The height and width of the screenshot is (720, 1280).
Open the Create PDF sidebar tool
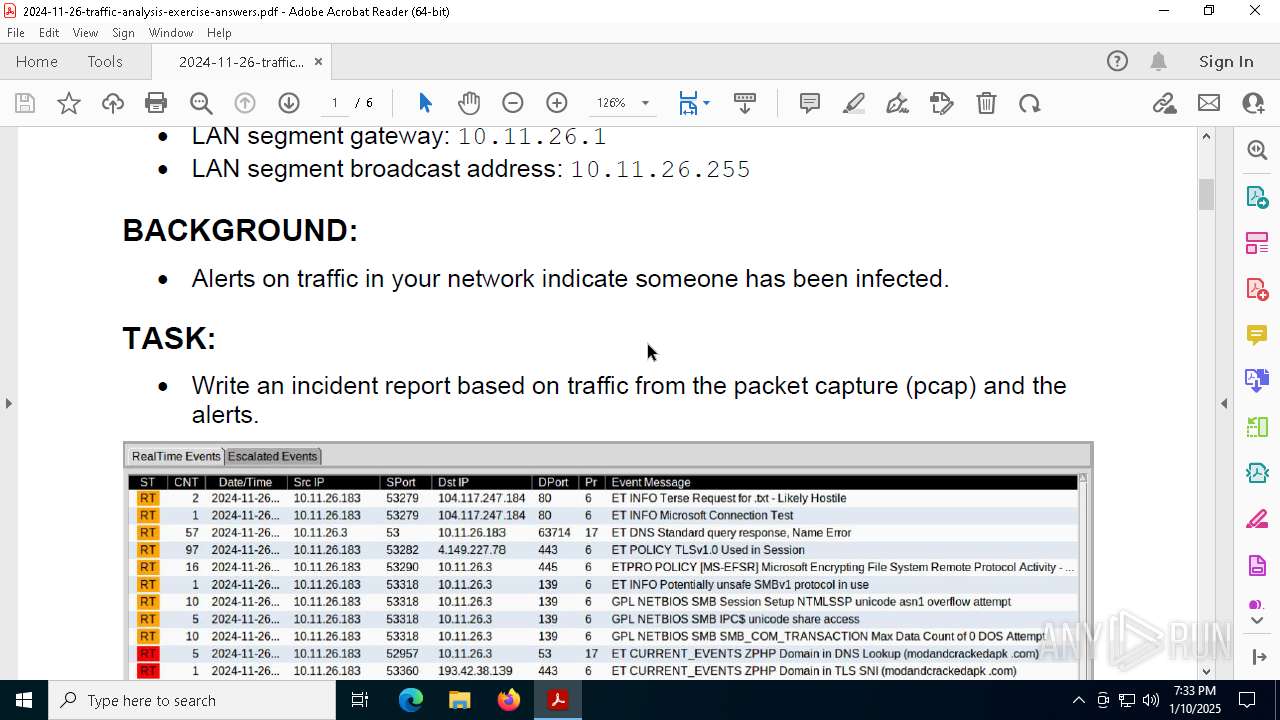1257,288
